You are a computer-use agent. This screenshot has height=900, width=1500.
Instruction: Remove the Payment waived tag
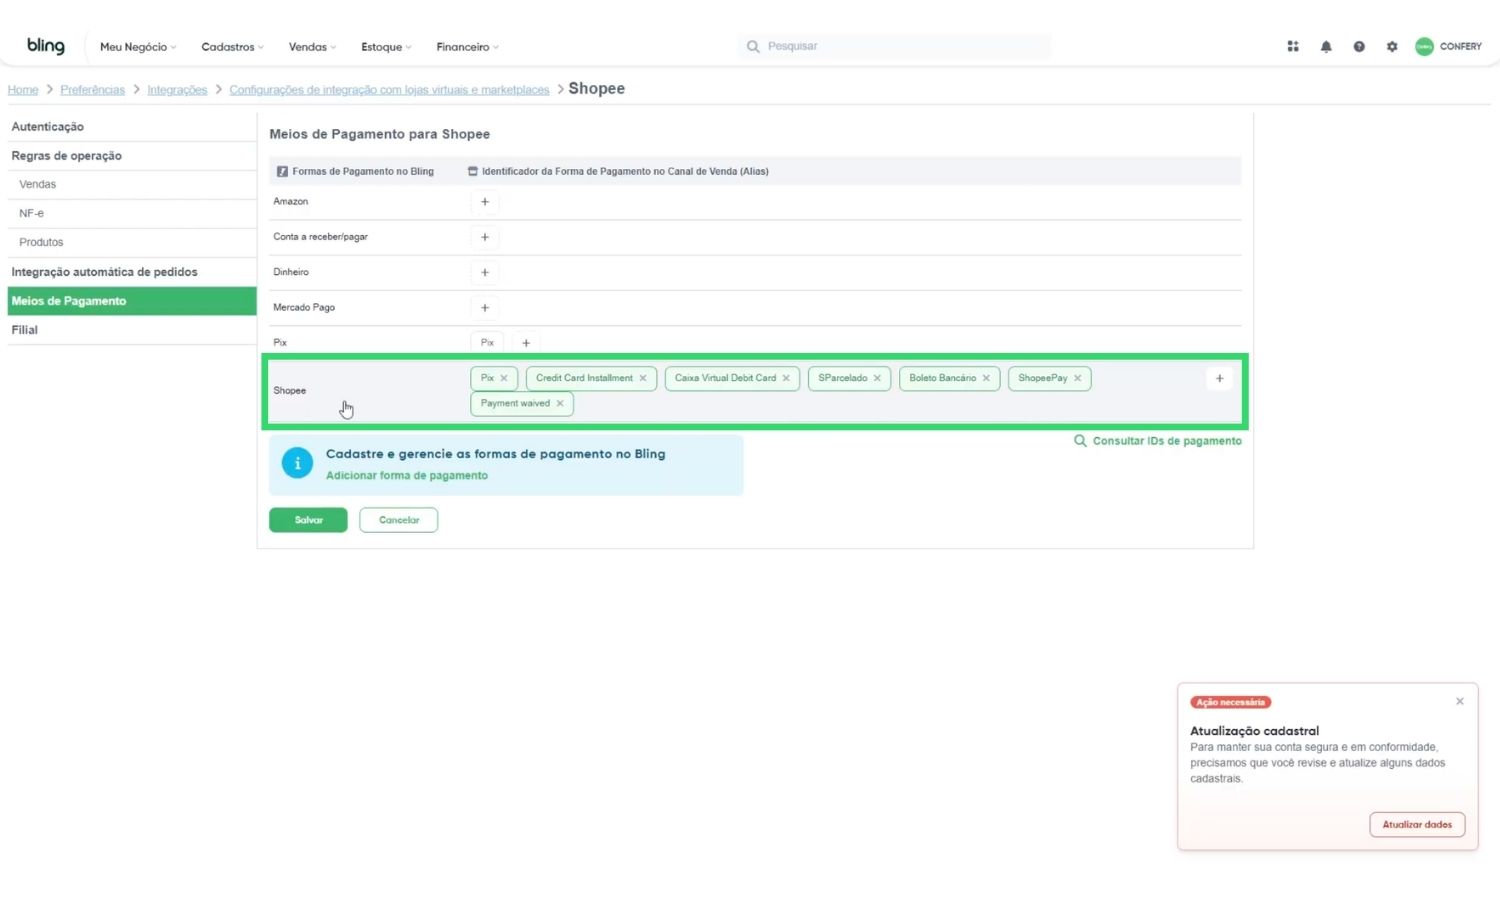560,404
